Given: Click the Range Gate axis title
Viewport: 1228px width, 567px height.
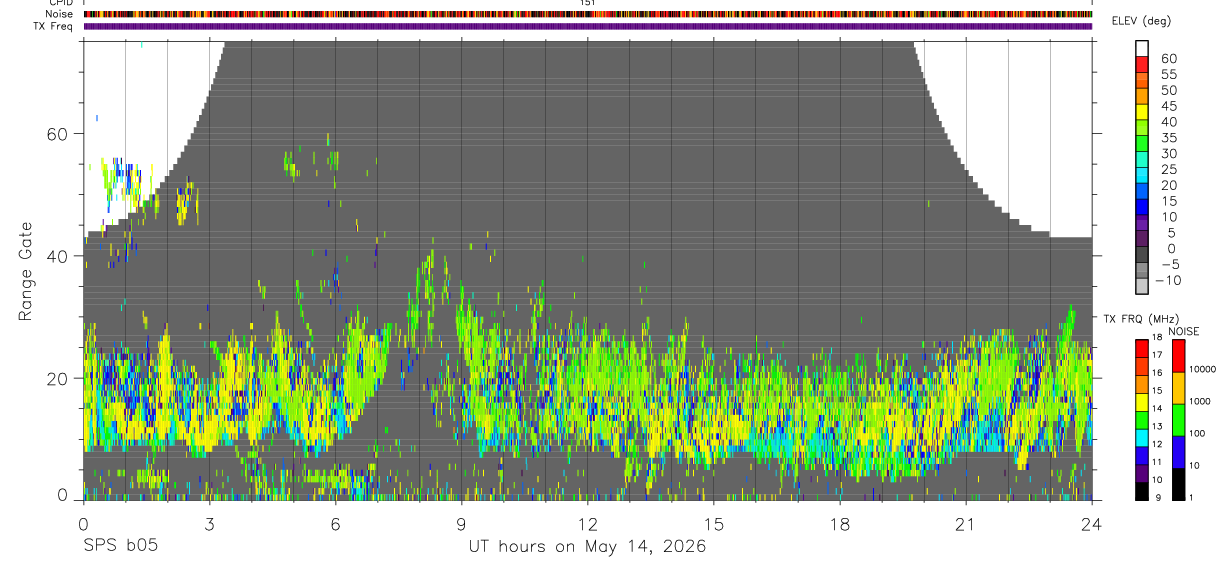Looking at the screenshot, I should (x=26, y=272).
